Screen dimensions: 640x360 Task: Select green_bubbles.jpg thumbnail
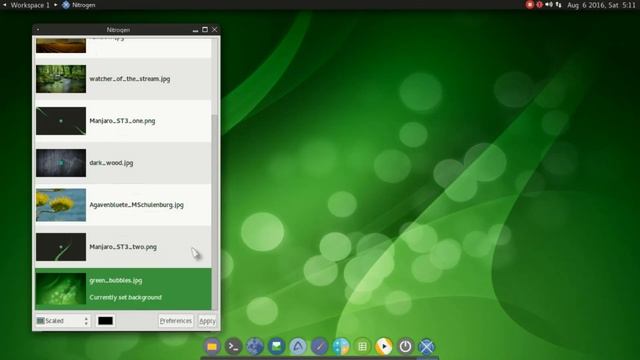[61, 289]
